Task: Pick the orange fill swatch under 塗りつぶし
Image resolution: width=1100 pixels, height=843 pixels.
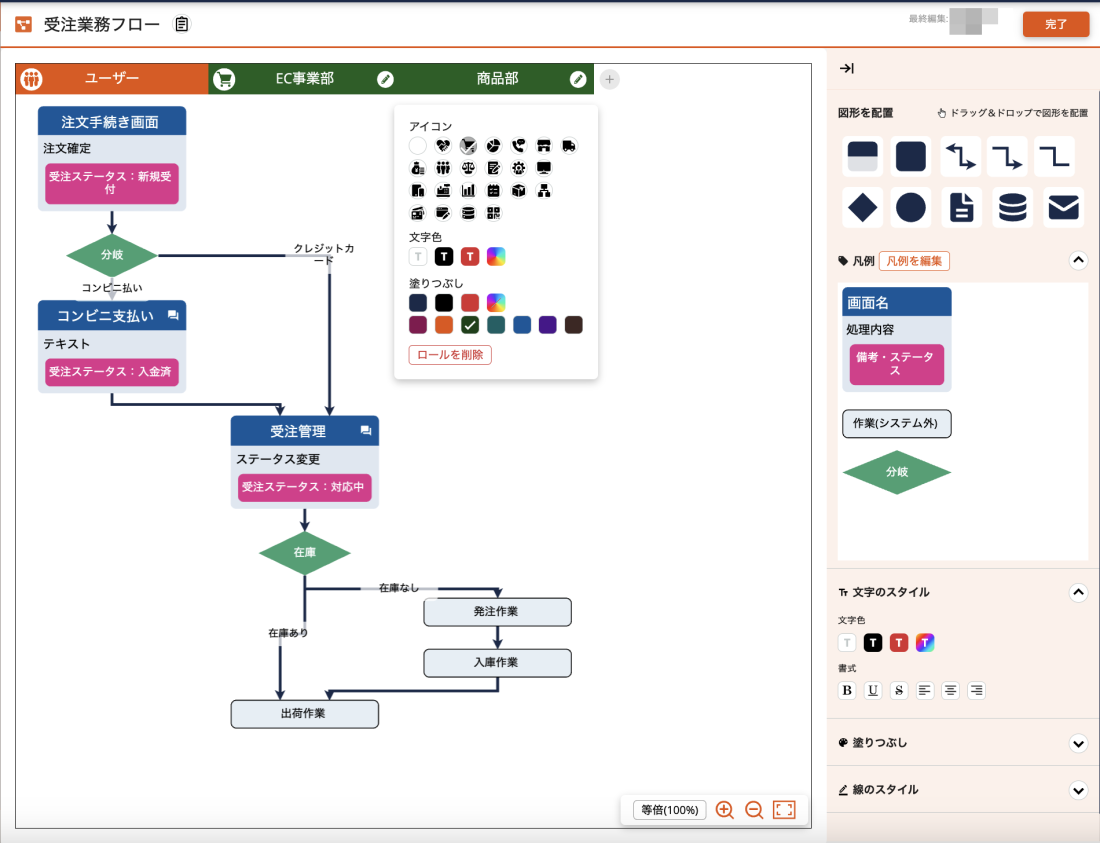Action: (446, 325)
